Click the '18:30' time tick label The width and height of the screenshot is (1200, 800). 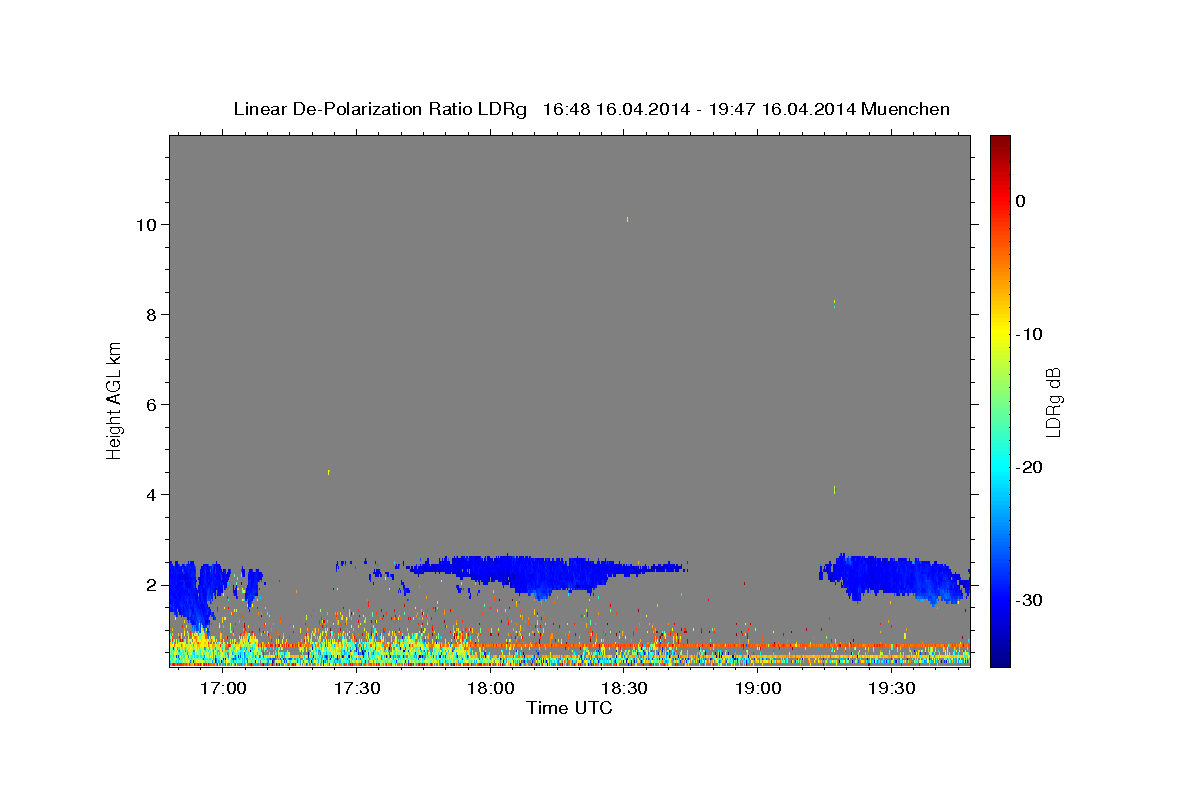(625, 689)
